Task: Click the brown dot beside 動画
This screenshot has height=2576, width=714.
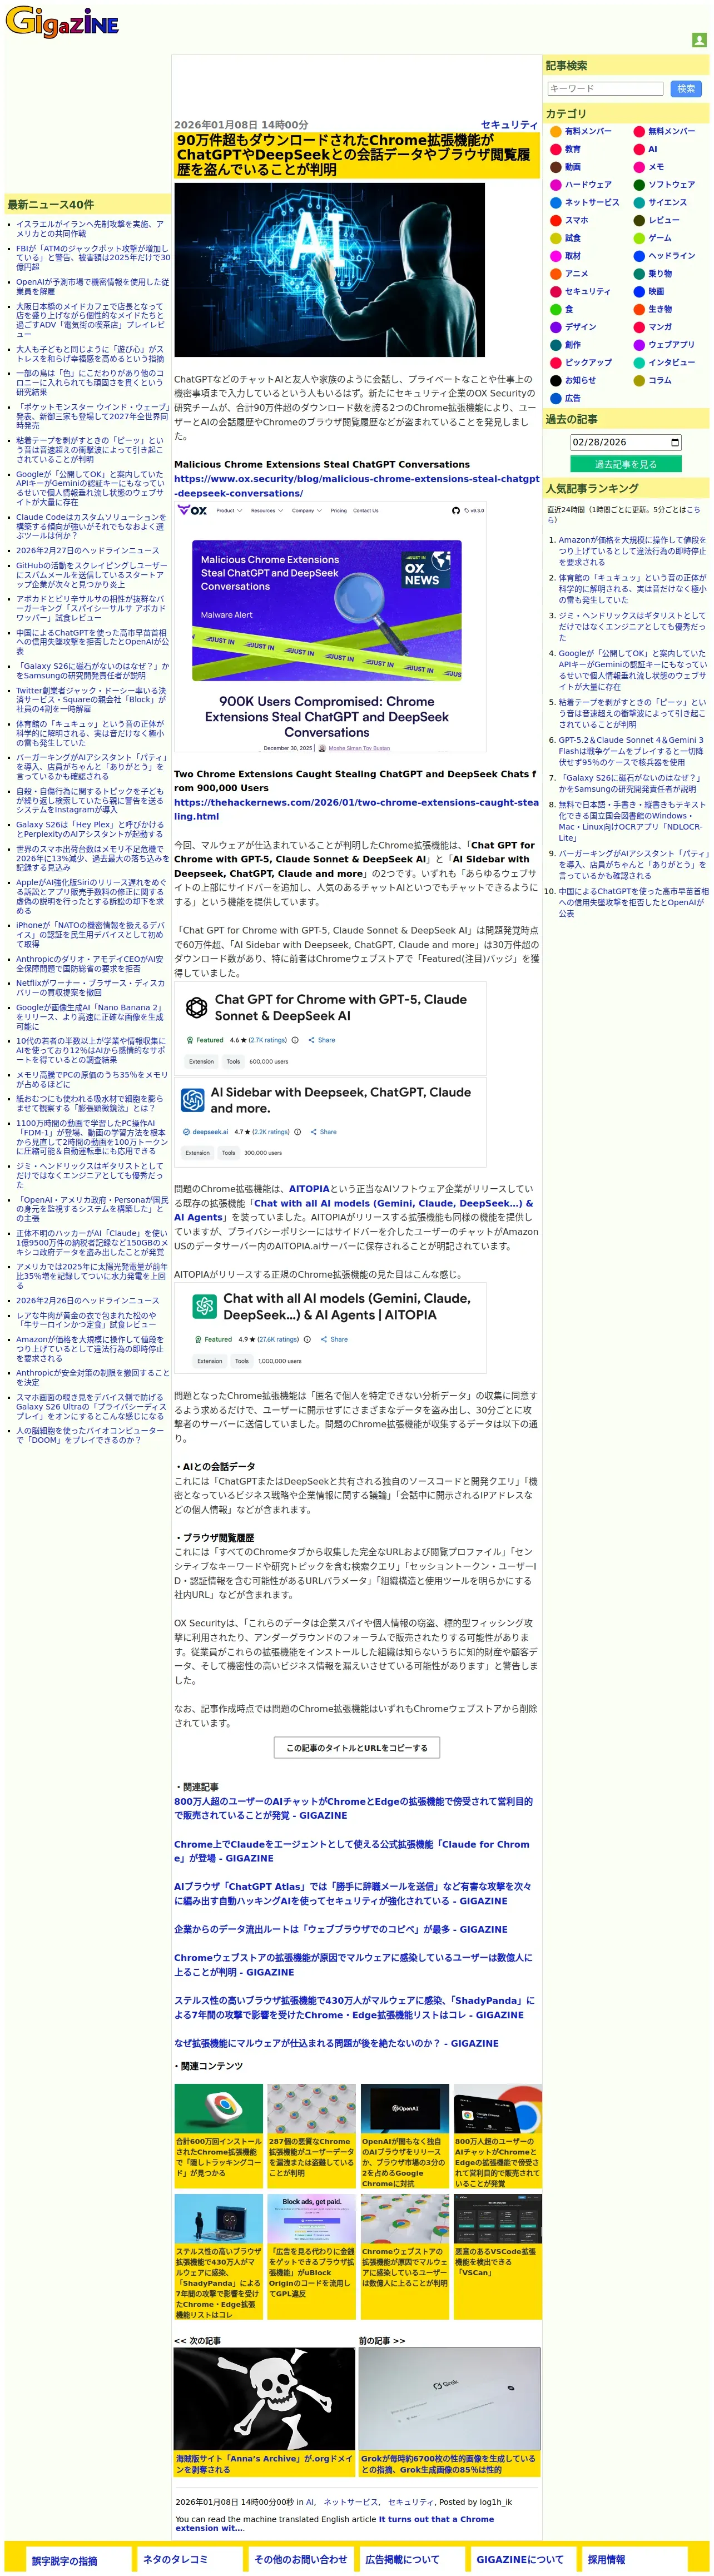Action: click(555, 167)
